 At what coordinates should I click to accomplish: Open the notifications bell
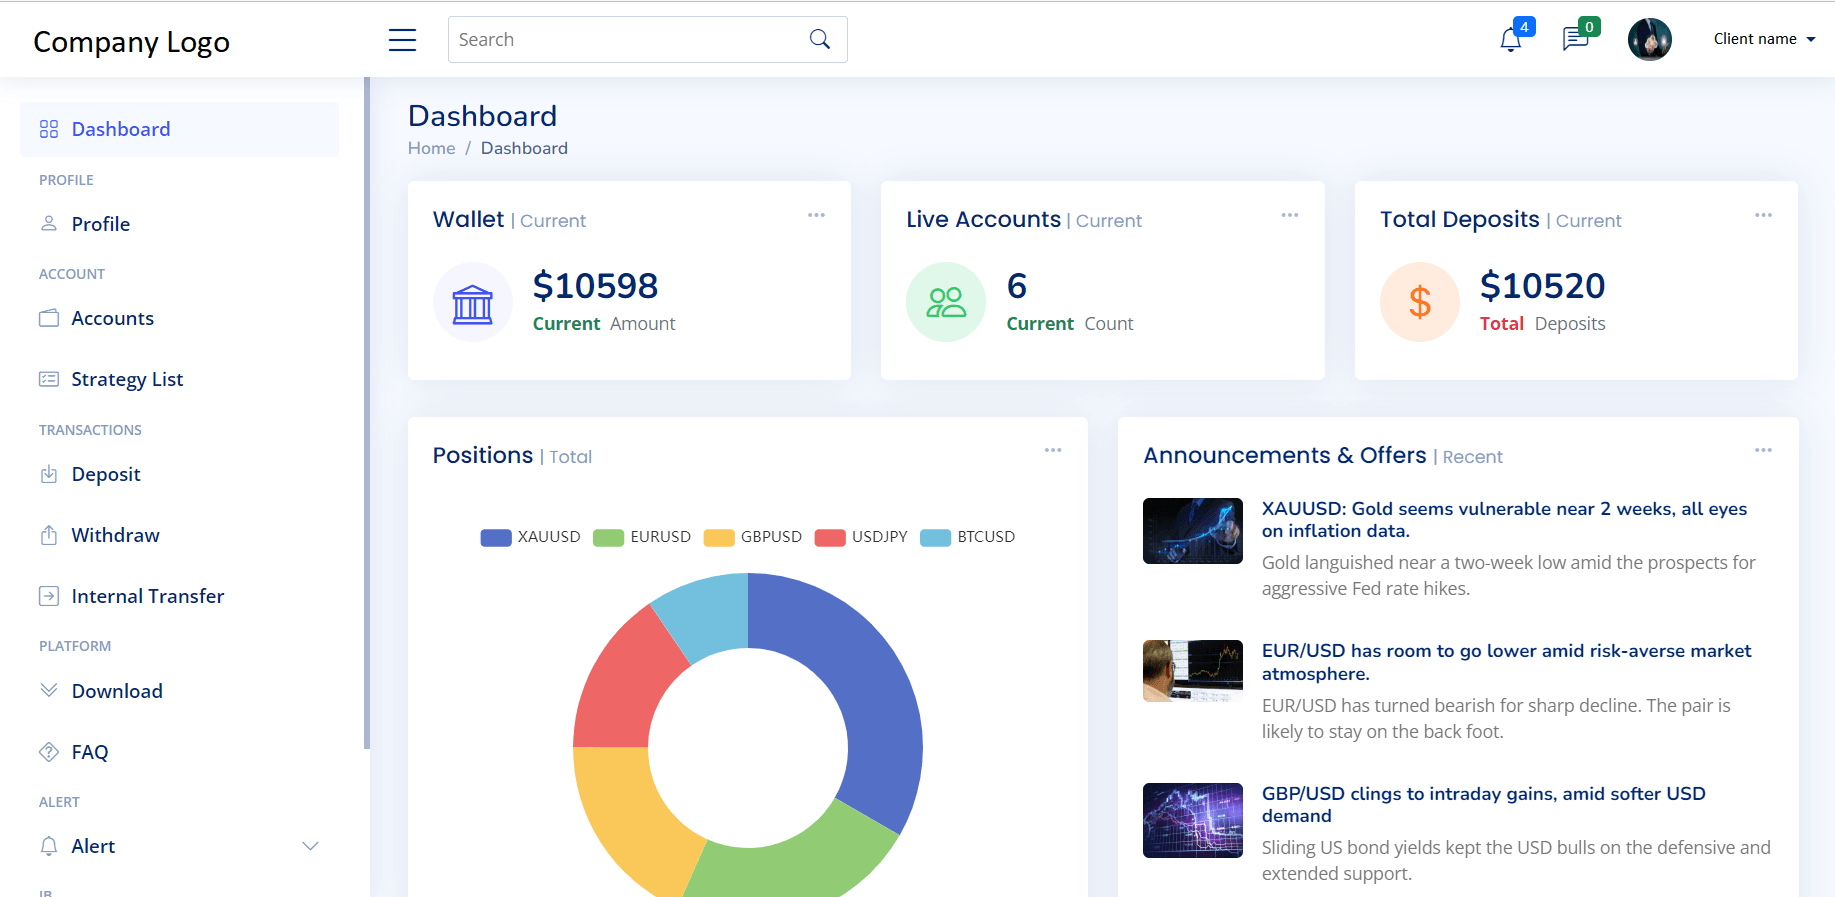click(1510, 40)
